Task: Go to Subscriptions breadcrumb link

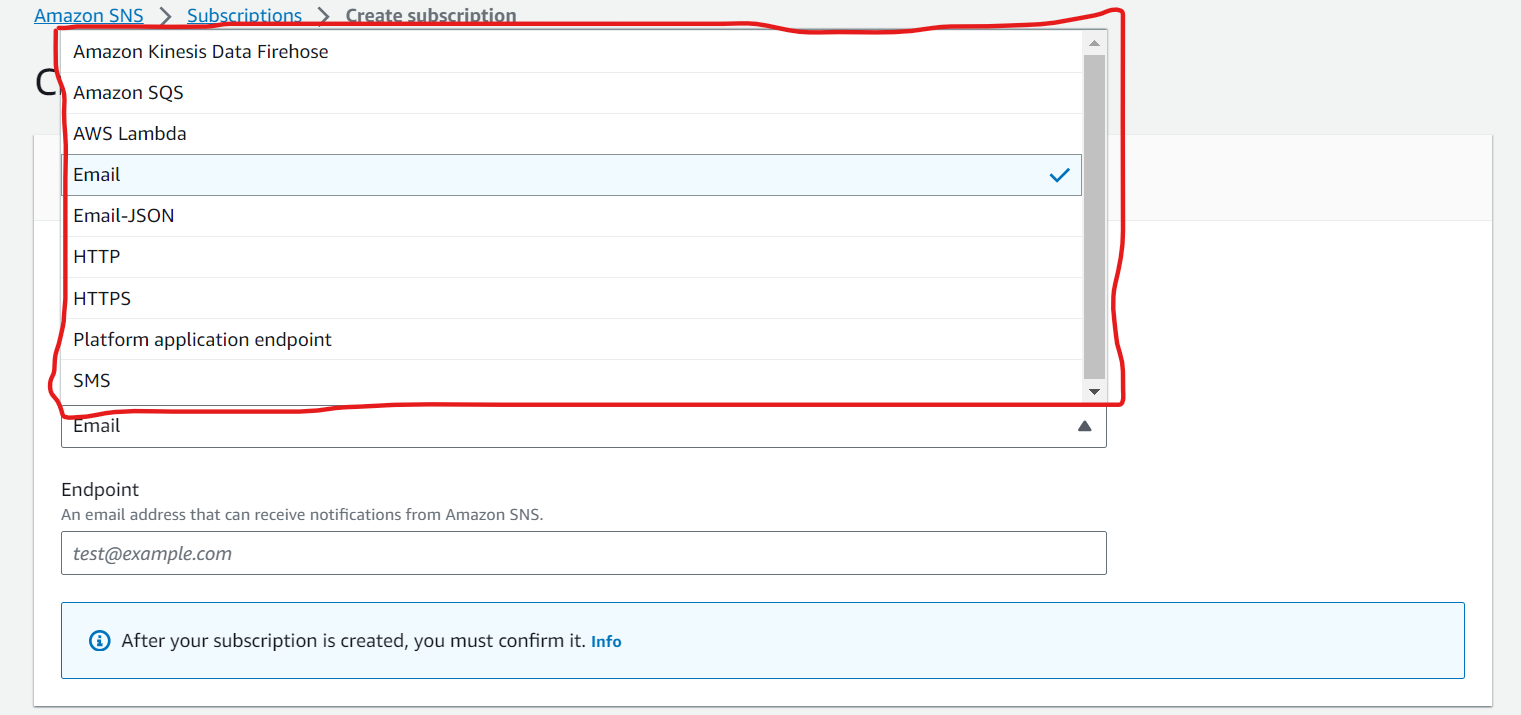Action: tap(244, 16)
